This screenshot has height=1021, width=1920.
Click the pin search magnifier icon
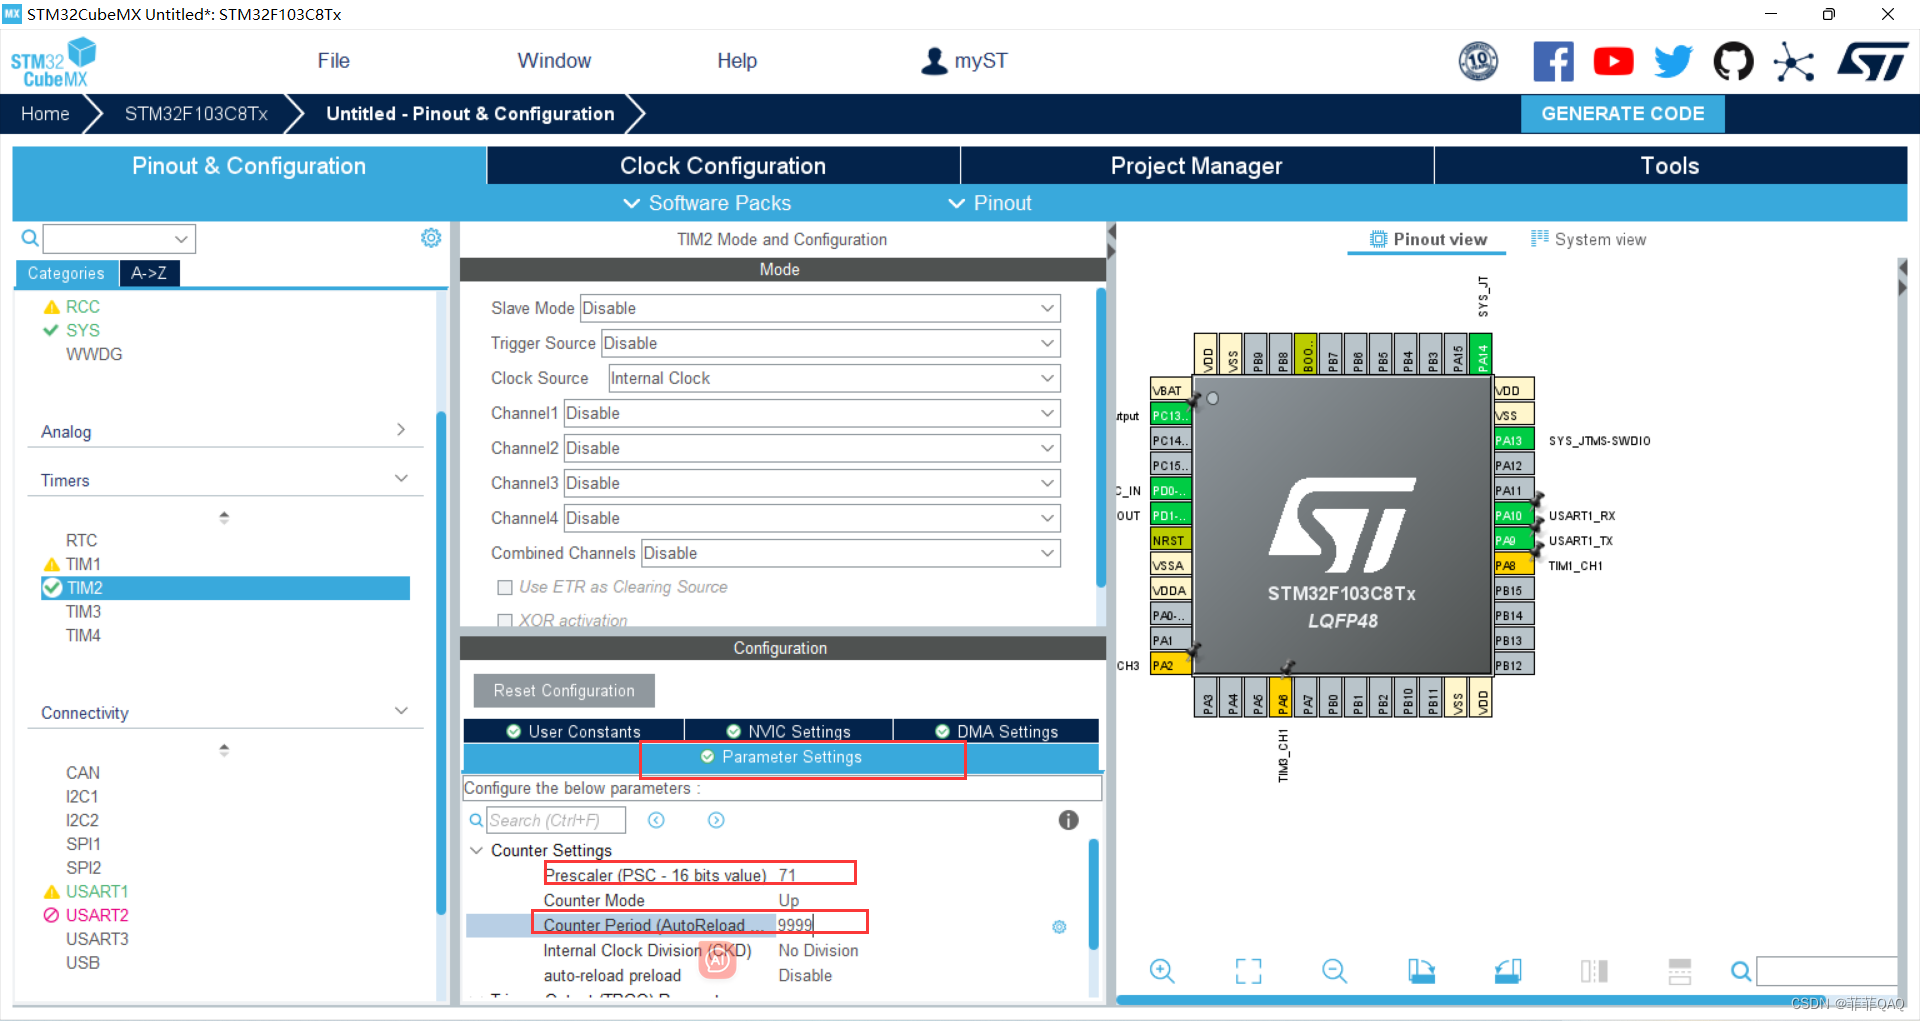tap(1741, 971)
